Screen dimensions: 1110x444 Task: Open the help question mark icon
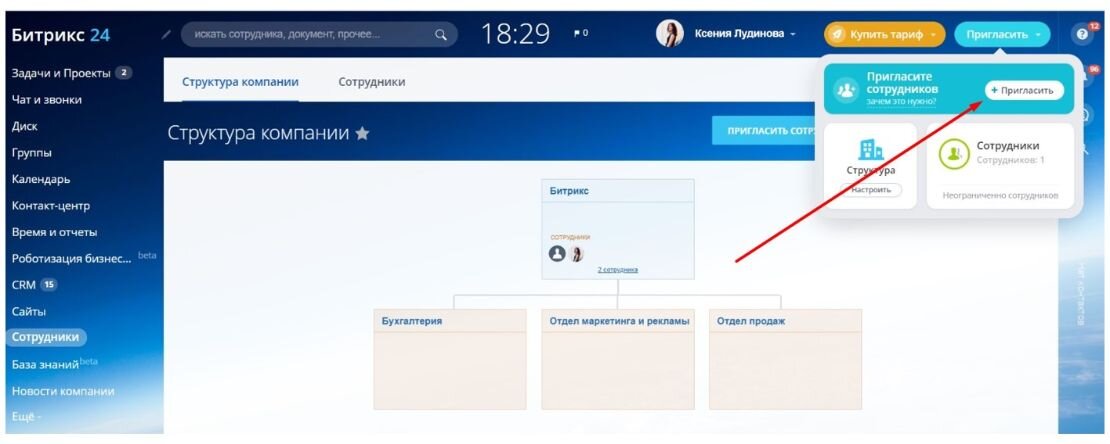(x=1080, y=34)
